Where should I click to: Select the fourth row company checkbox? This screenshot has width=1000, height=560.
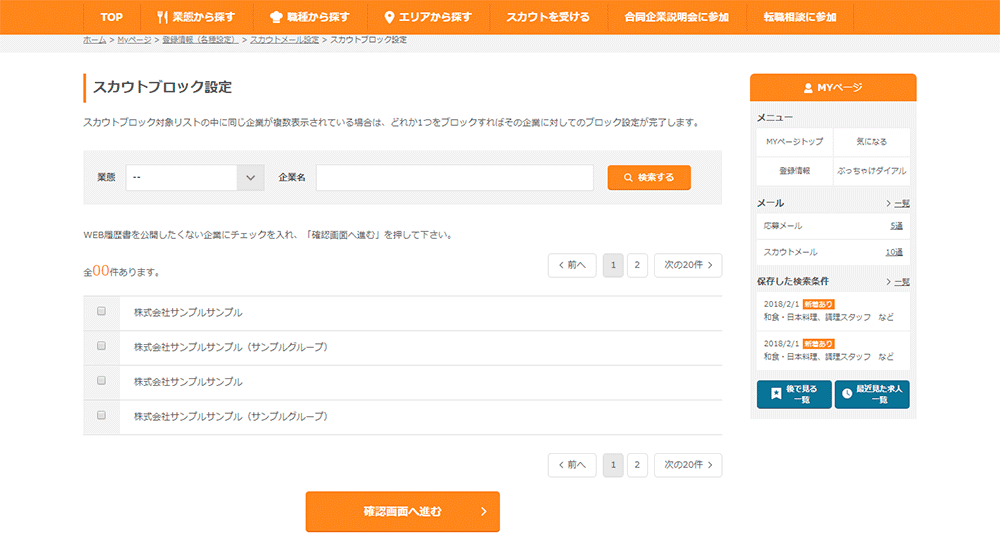coord(101,414)
